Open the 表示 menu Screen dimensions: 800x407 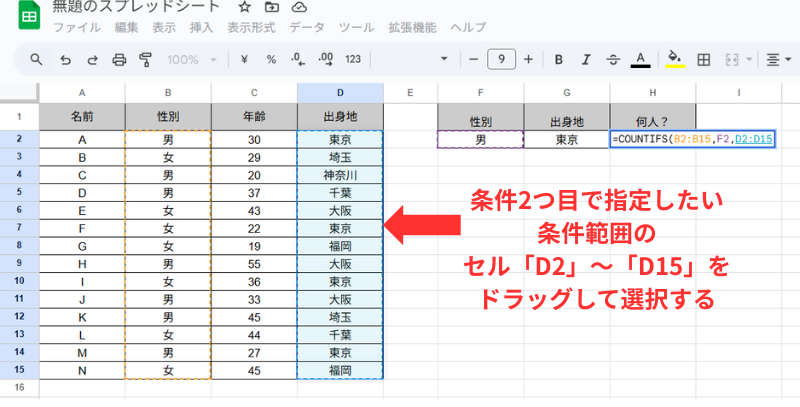click(x=164, y=28)
